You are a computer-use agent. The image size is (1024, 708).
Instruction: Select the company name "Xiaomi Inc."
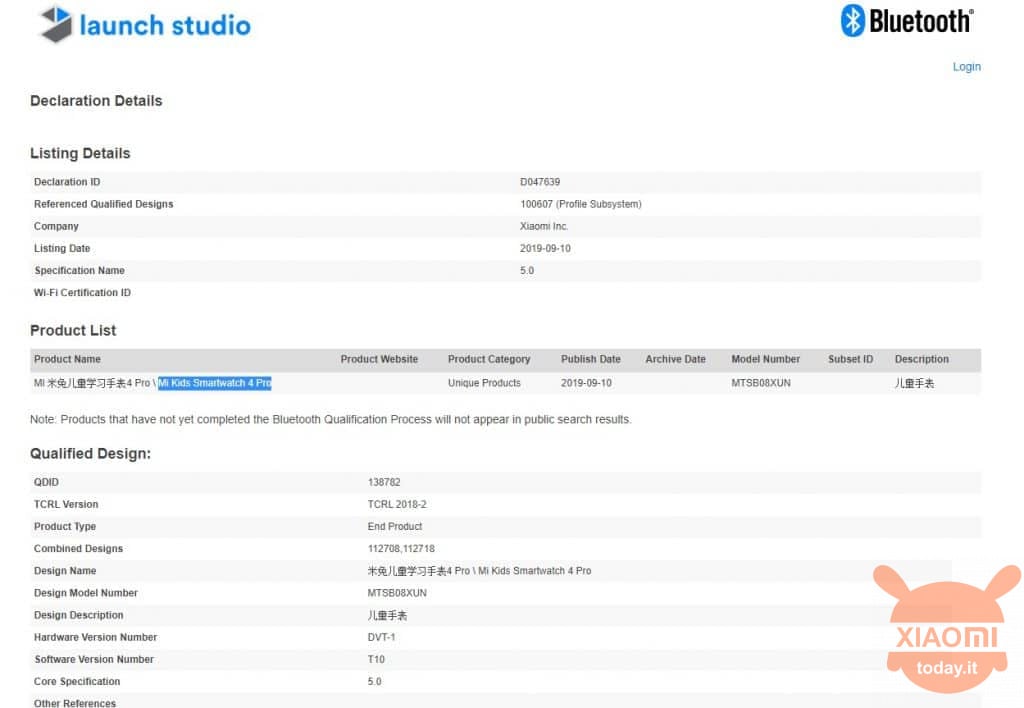[544, 226]
